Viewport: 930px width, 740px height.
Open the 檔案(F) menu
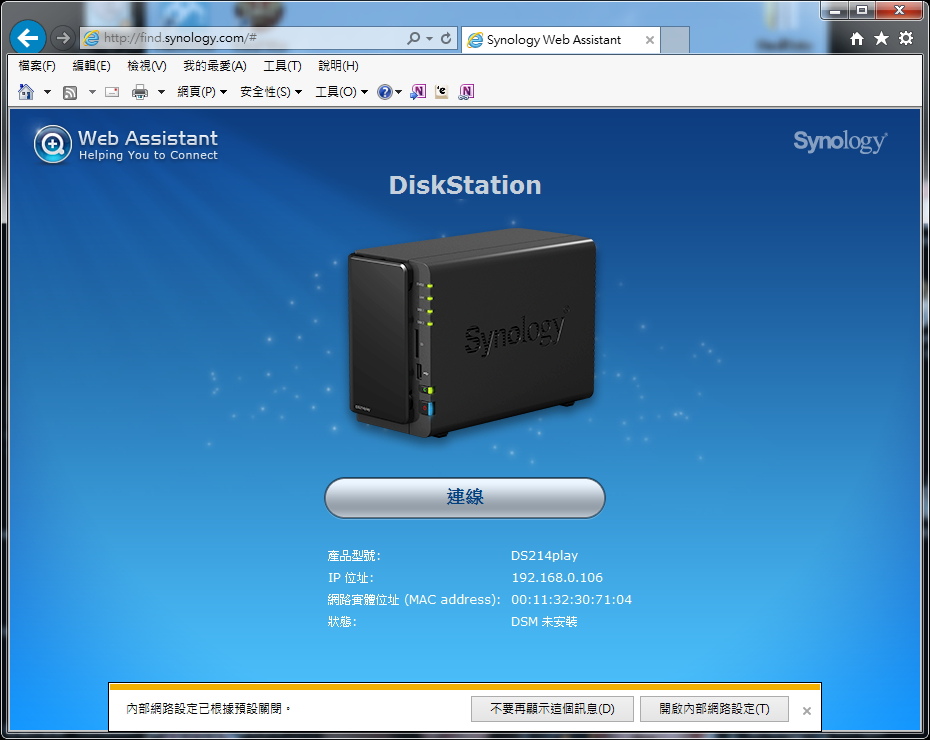(37, 66)
